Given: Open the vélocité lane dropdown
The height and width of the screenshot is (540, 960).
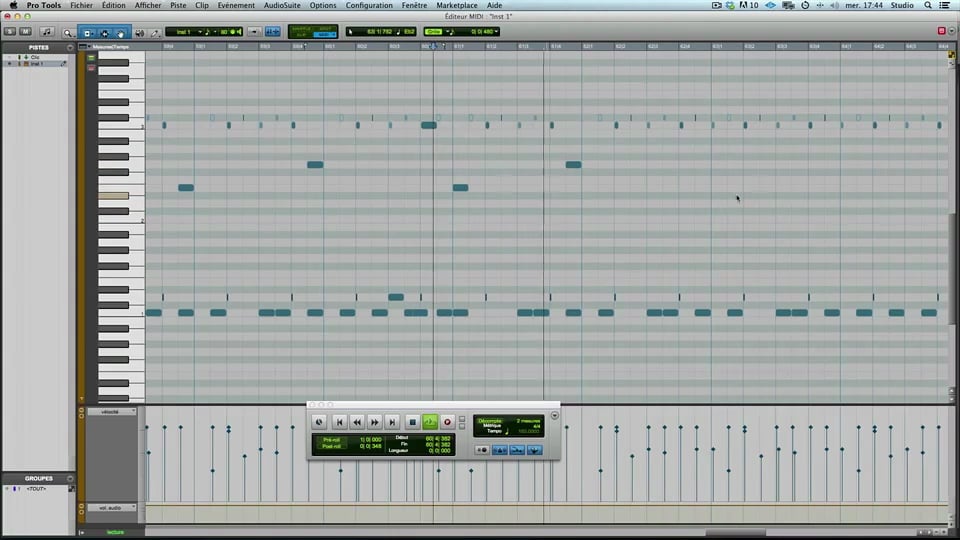Looking at the screenshot, I should pyautogui.click(x=111, y=411).
